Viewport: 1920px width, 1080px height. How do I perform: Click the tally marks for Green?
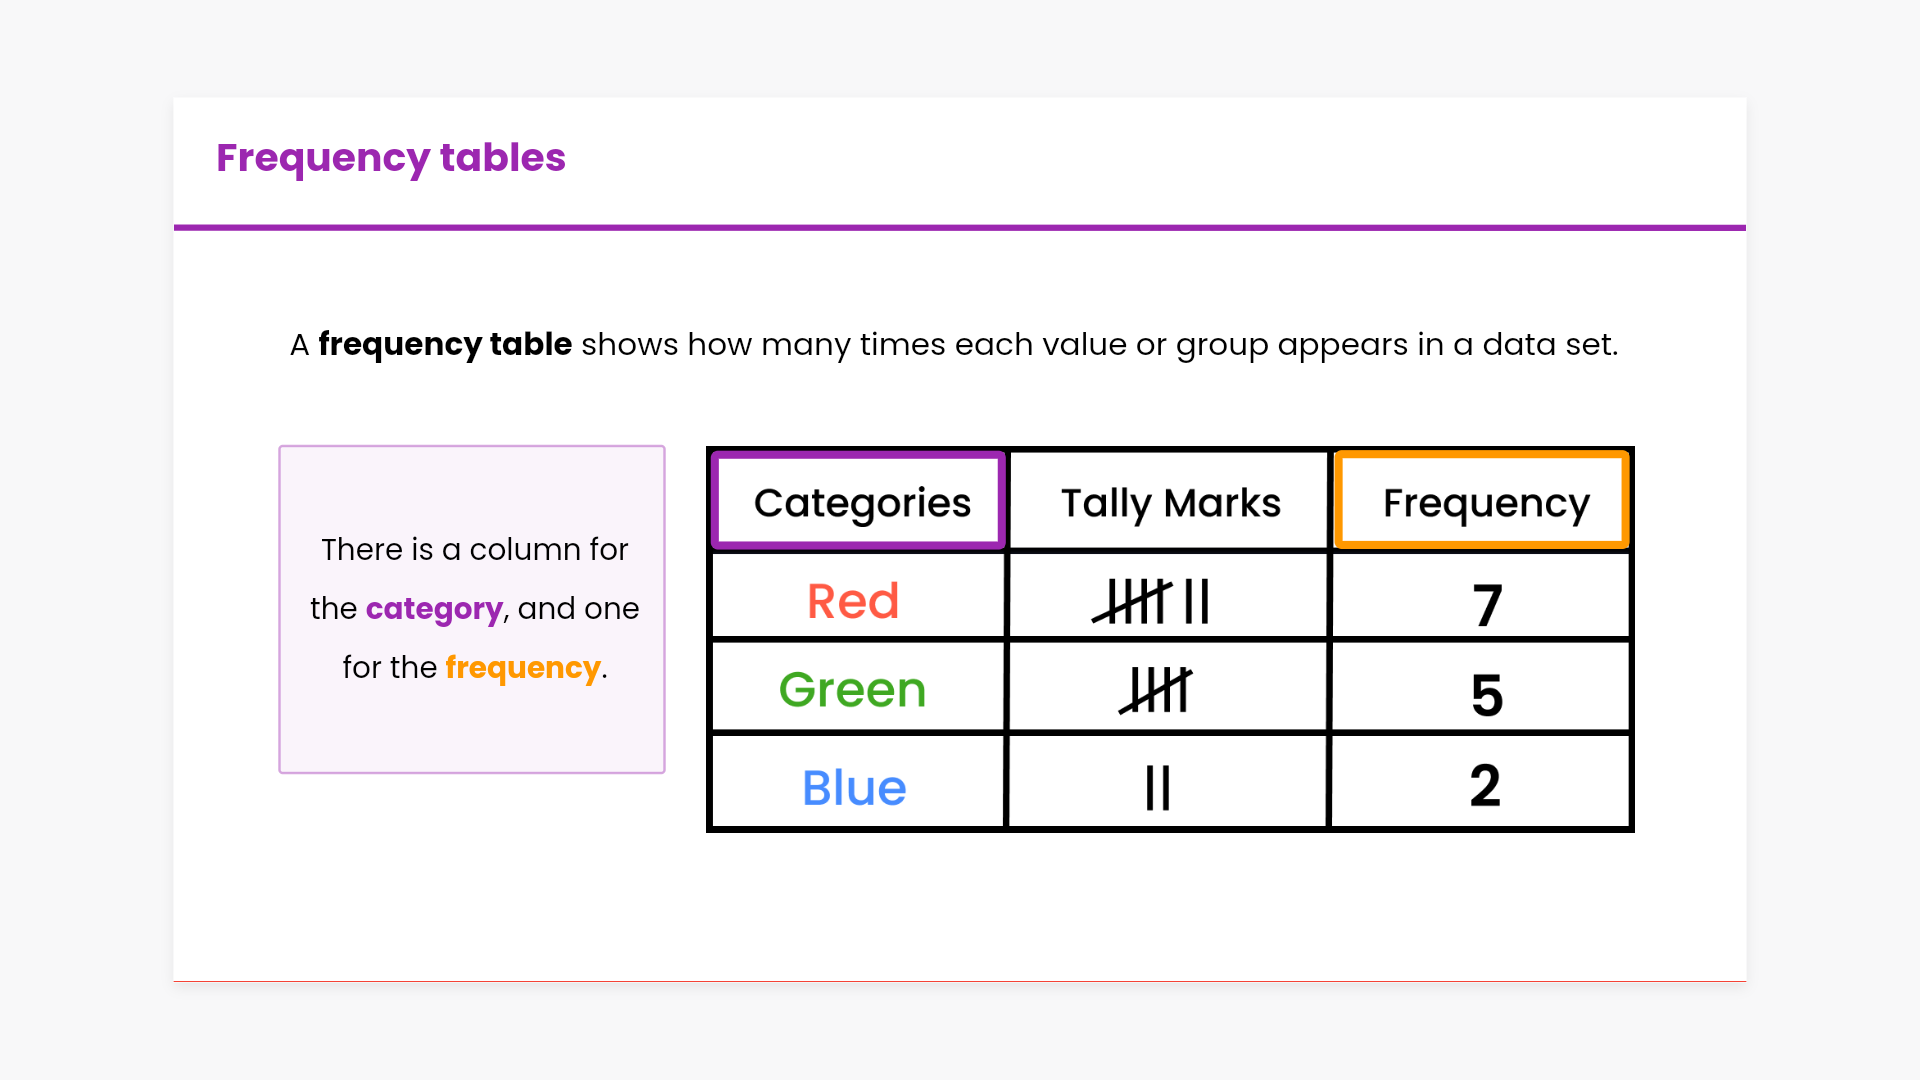(1156, 690)
